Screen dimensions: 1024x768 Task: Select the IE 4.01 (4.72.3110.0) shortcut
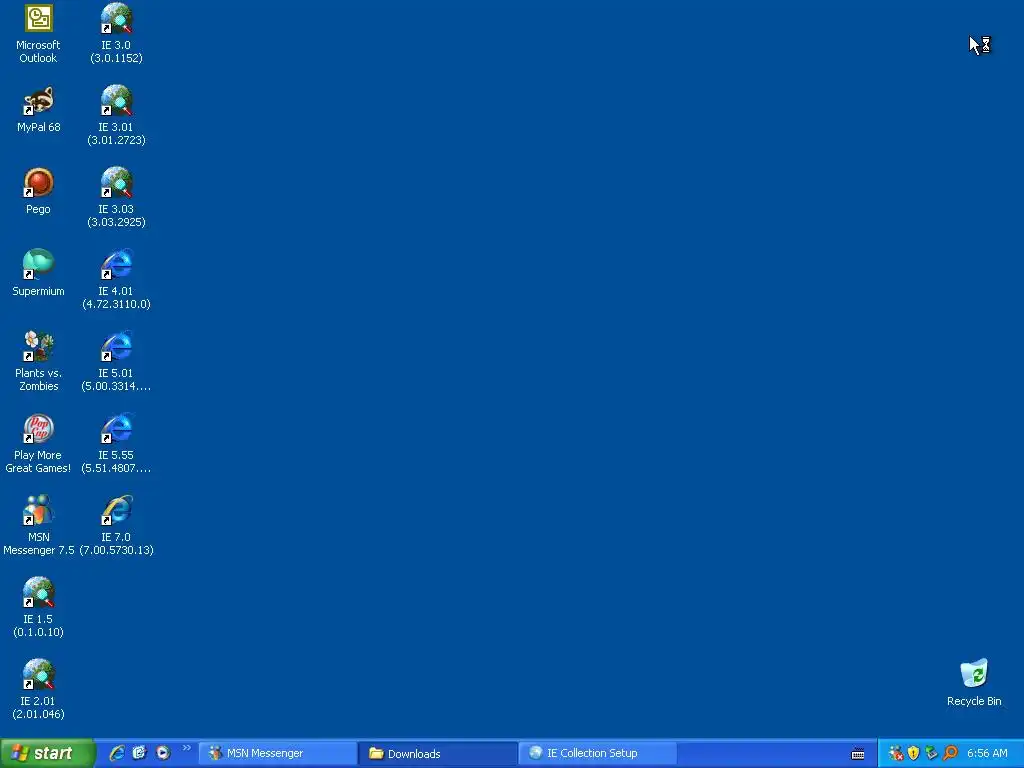116,280
